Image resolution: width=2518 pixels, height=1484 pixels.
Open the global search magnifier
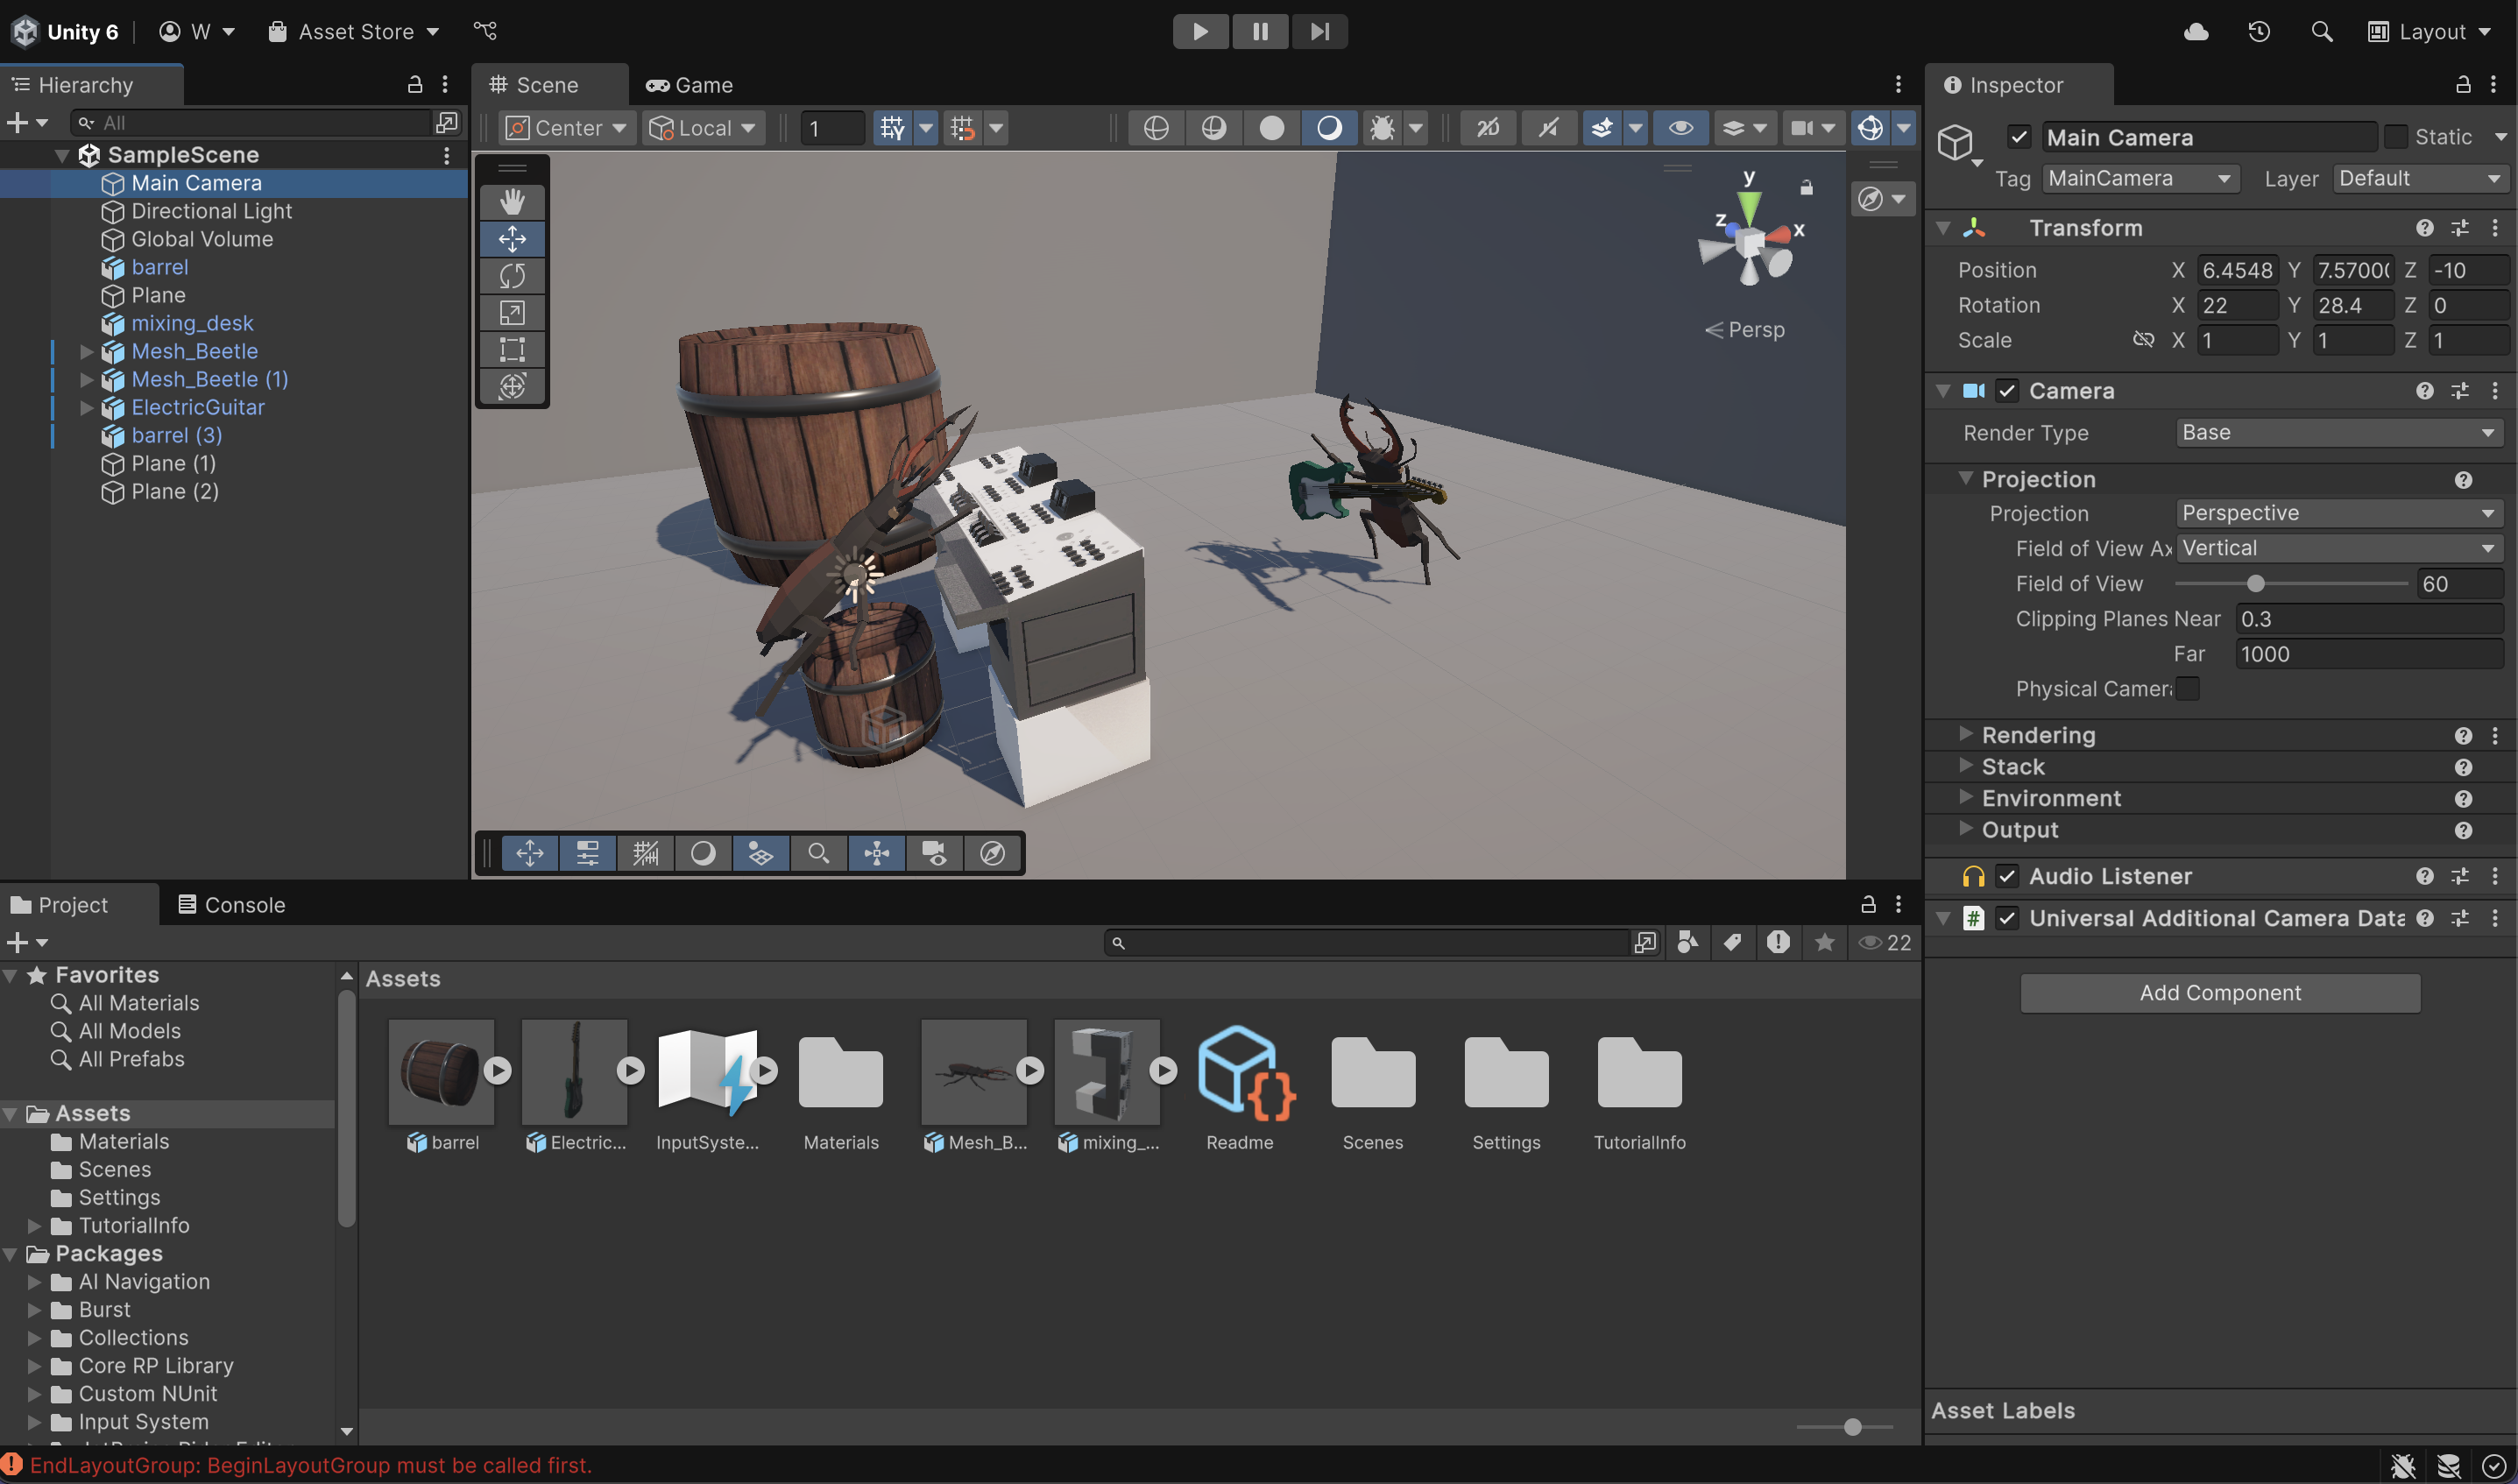click(x=2321, y=32)
